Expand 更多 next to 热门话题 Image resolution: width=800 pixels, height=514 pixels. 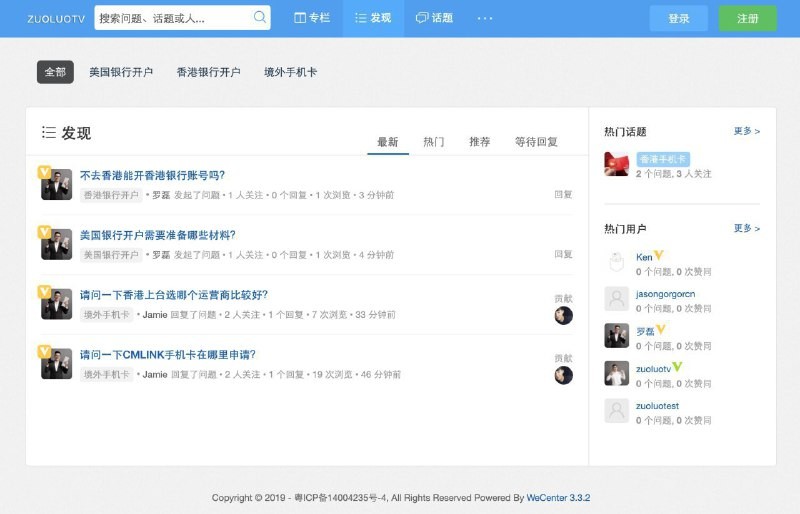coord(746,131)
